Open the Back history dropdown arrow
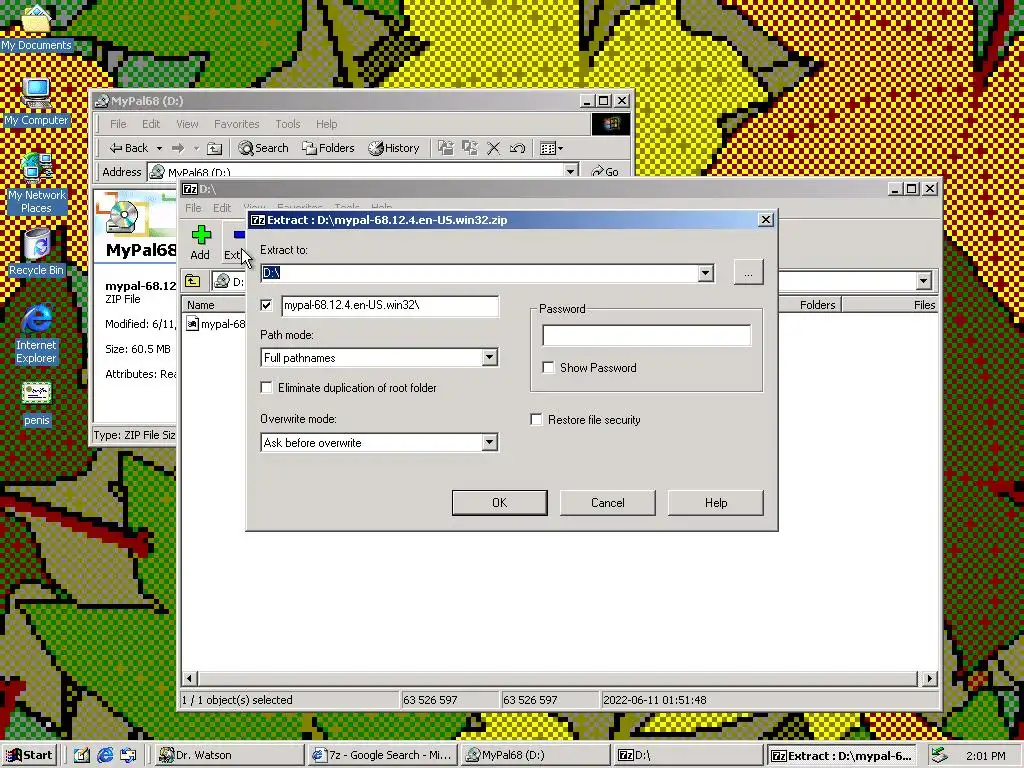 (x=159, y=148)
